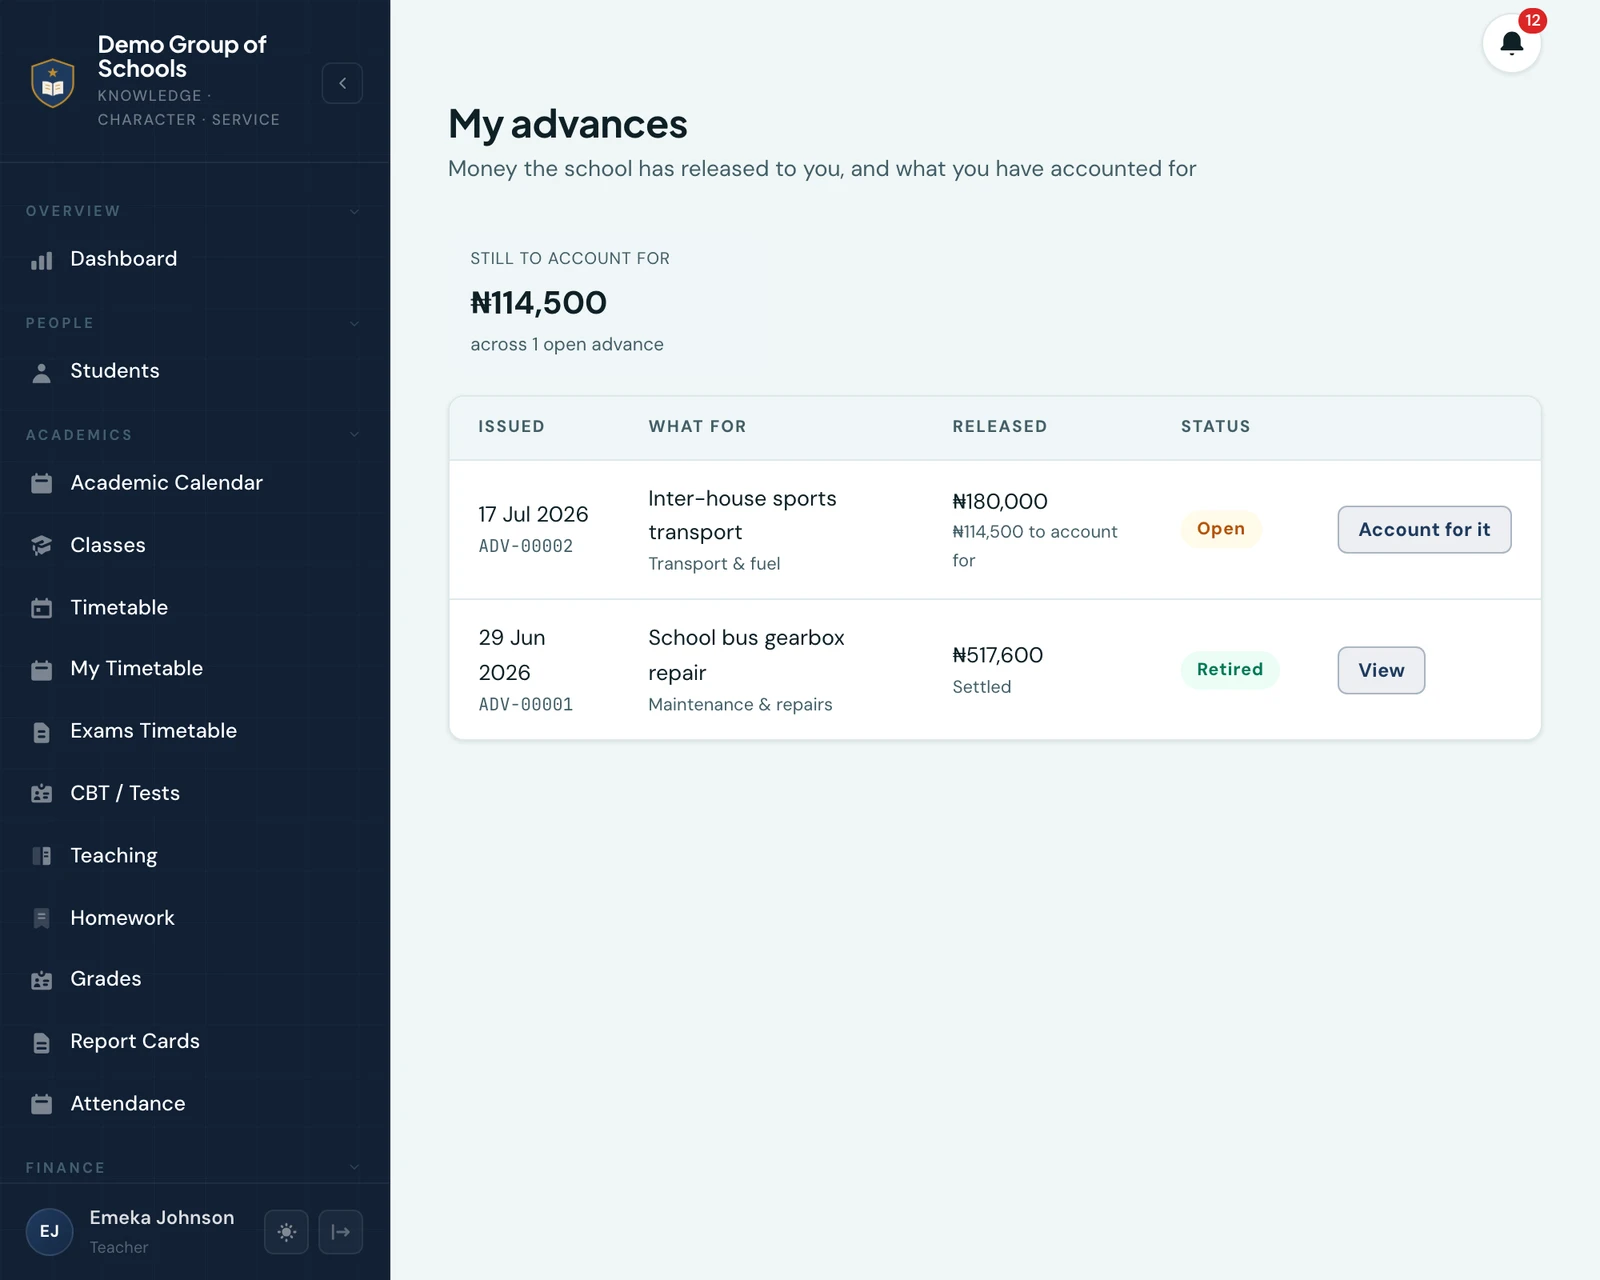Click the Retired status badge

coord(1230,669)
